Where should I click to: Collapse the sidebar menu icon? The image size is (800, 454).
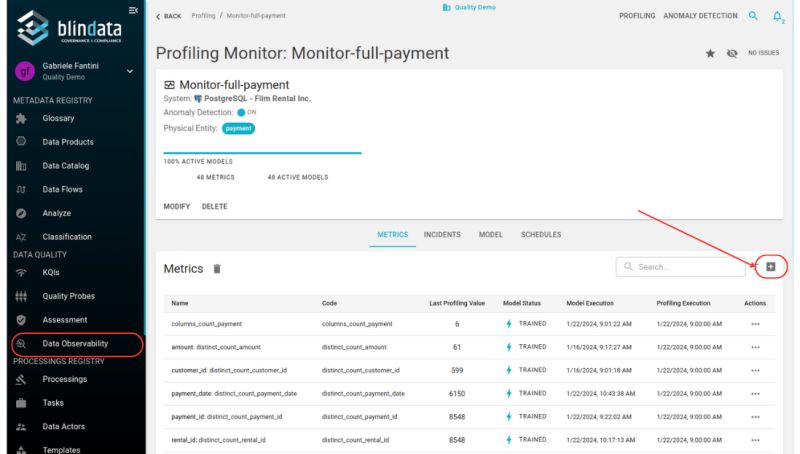133,10
